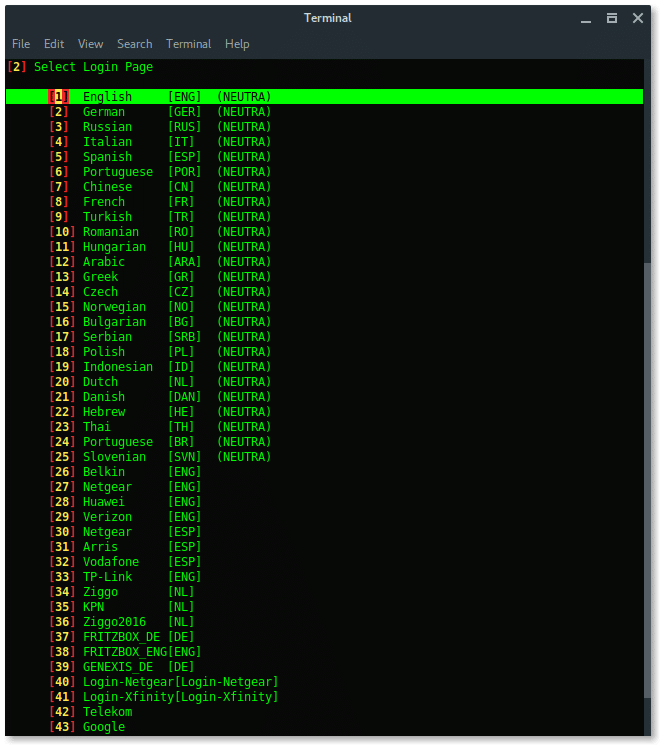
Task: Click the 'Dutch' list entry
Action: click(100, 382)
